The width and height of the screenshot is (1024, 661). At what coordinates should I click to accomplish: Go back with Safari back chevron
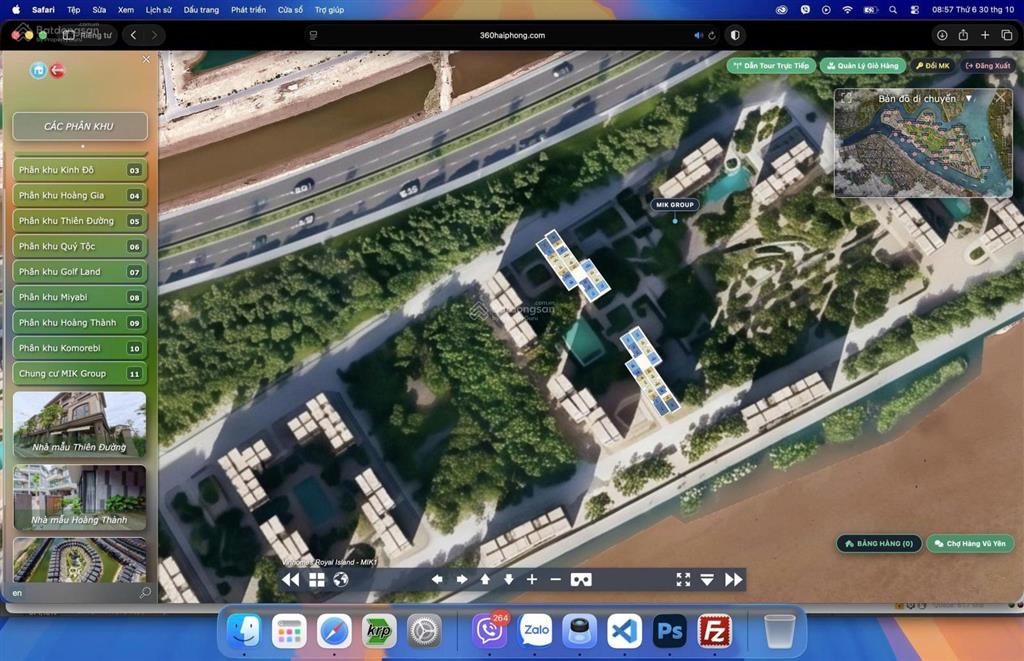(x=133, y=35)
